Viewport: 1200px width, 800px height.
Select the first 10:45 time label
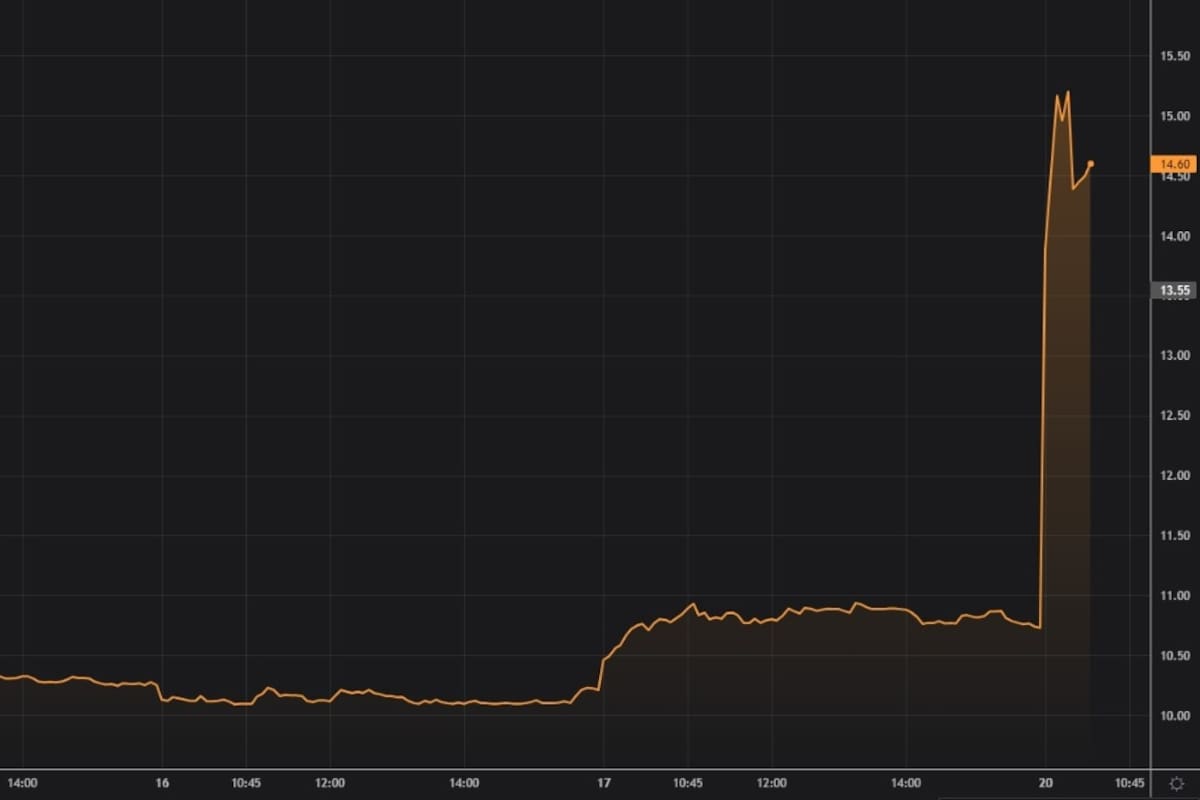245,784
